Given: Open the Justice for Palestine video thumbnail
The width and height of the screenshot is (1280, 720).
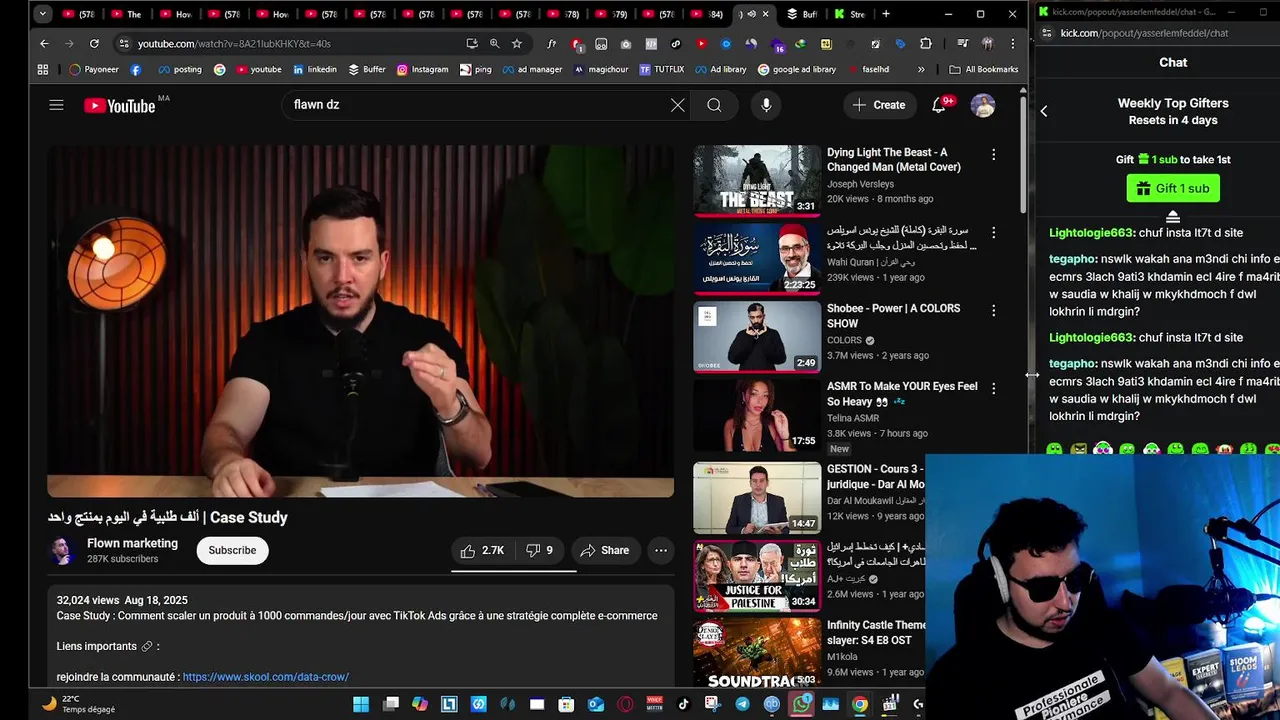Looking at the screenshot, I should 757,575.
